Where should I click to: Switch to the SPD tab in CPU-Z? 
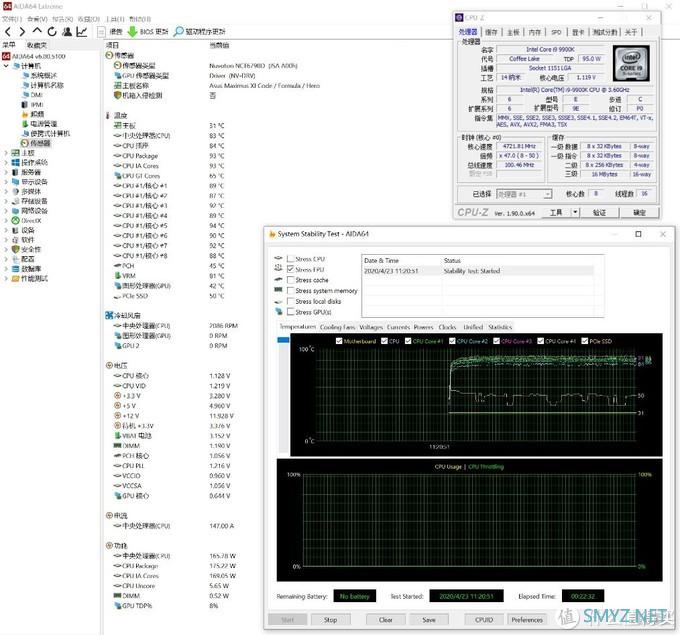coord(556,32)
